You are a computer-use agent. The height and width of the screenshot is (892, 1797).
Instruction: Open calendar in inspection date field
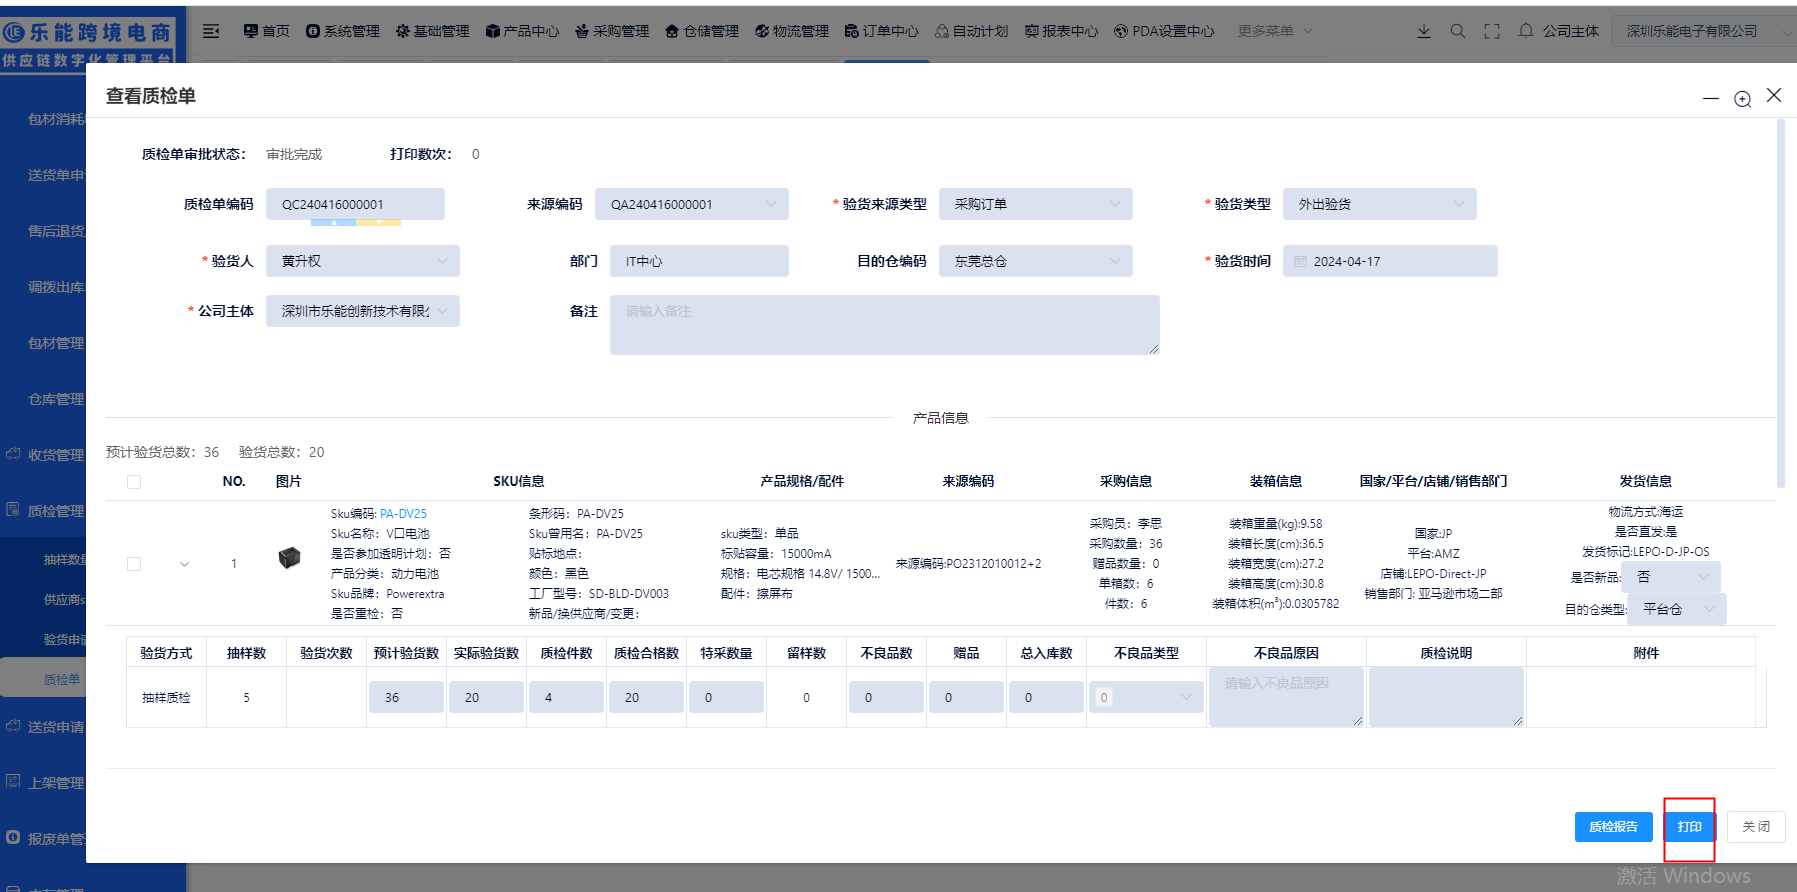tap(1301, 261)
